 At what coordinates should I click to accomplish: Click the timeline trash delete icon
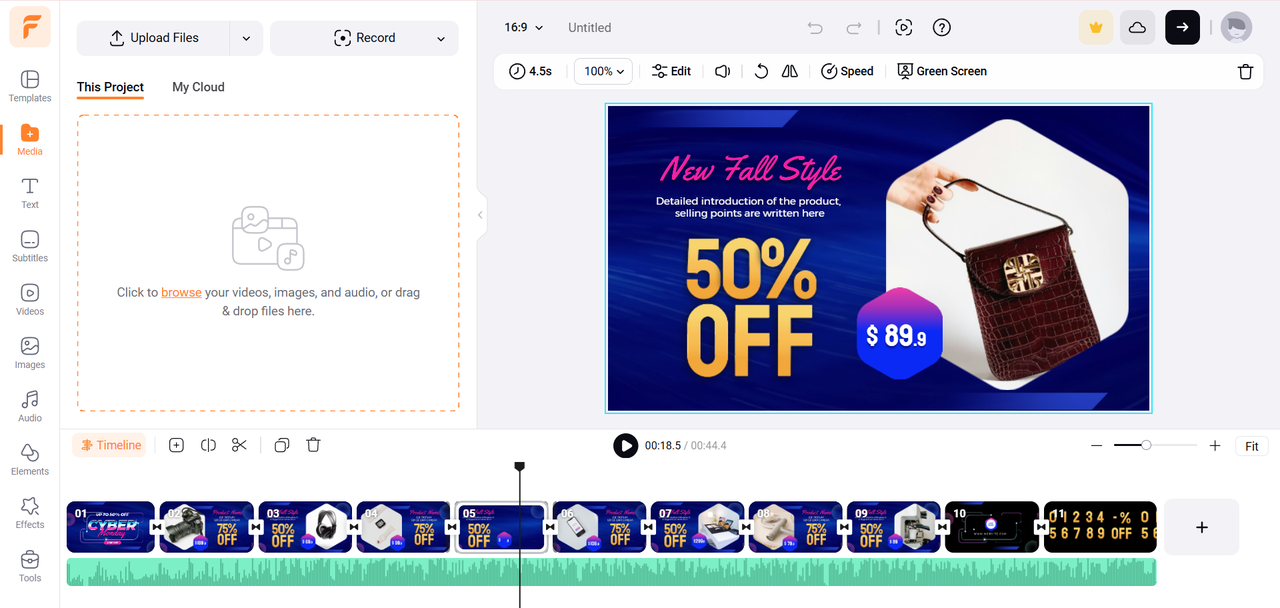[313, 445]
